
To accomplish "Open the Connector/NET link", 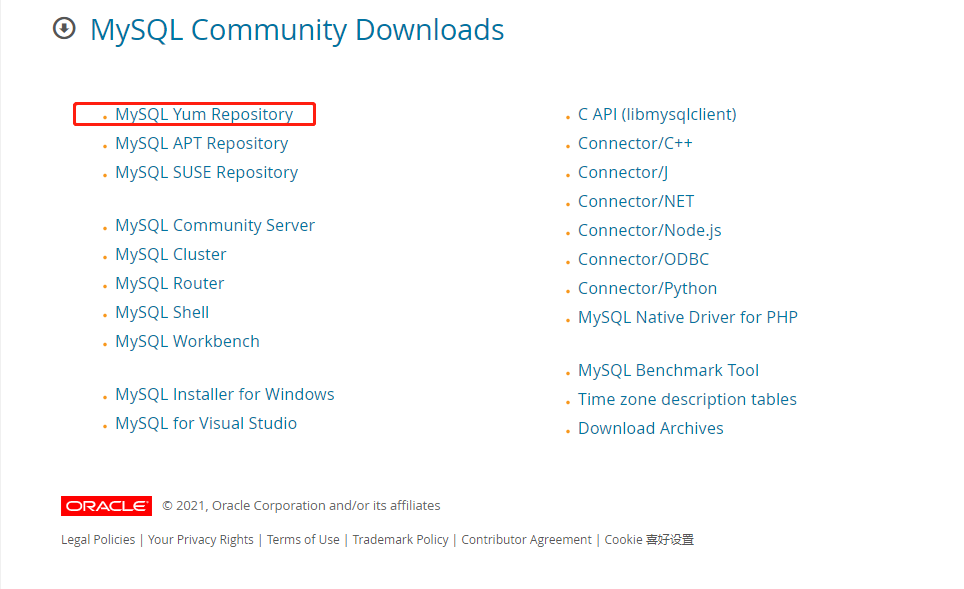I will pyautogui.click(x=636, y=201).
